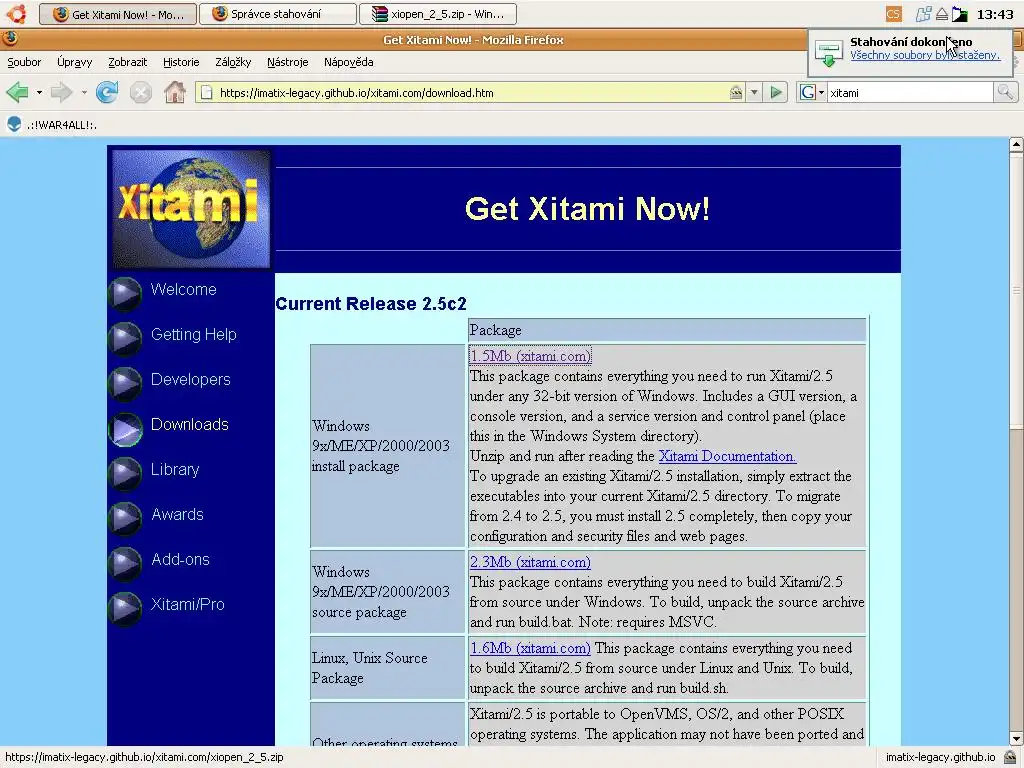Click the Add-ons arrow icon

click(125, 564)
